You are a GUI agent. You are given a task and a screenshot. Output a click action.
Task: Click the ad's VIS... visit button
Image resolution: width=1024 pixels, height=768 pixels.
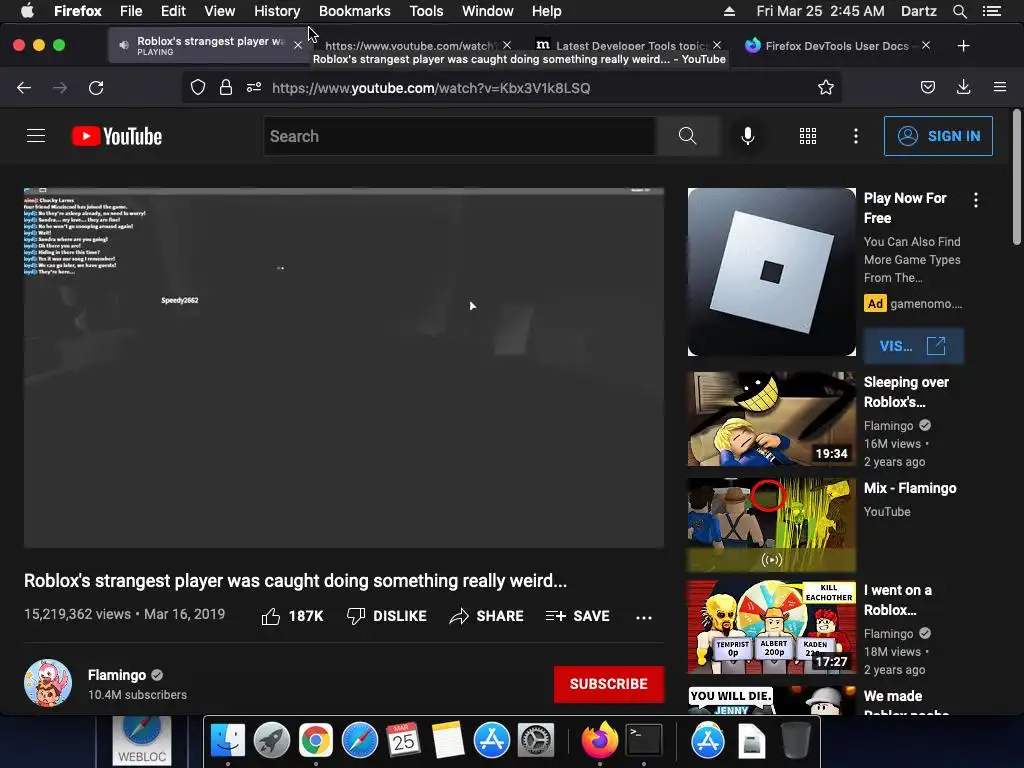(913, 345)
